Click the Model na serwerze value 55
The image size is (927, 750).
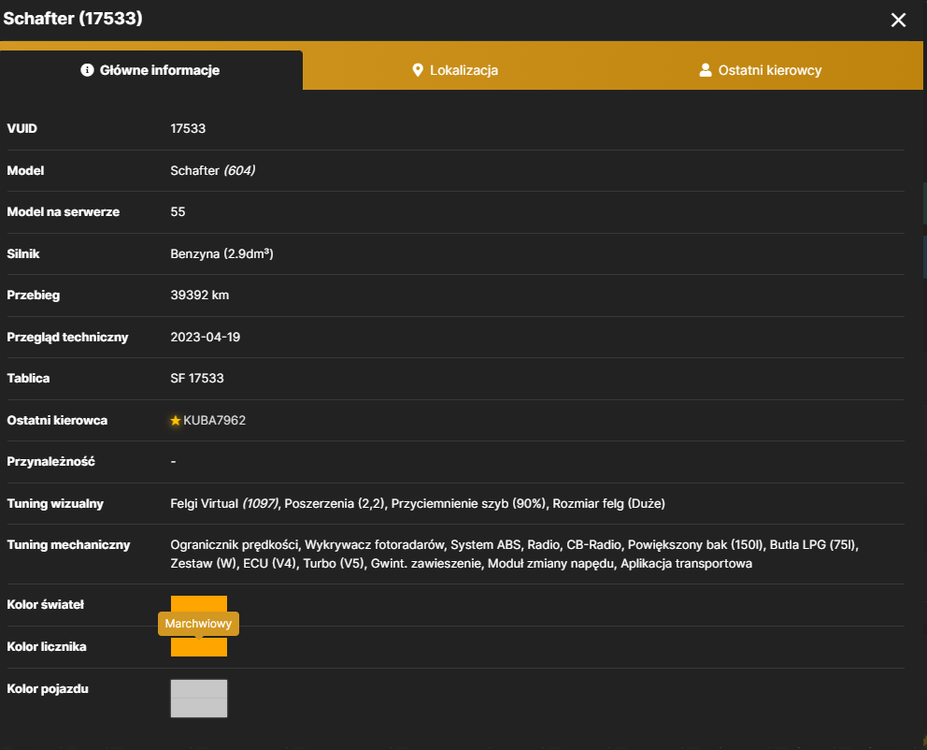tap(178, 212)
